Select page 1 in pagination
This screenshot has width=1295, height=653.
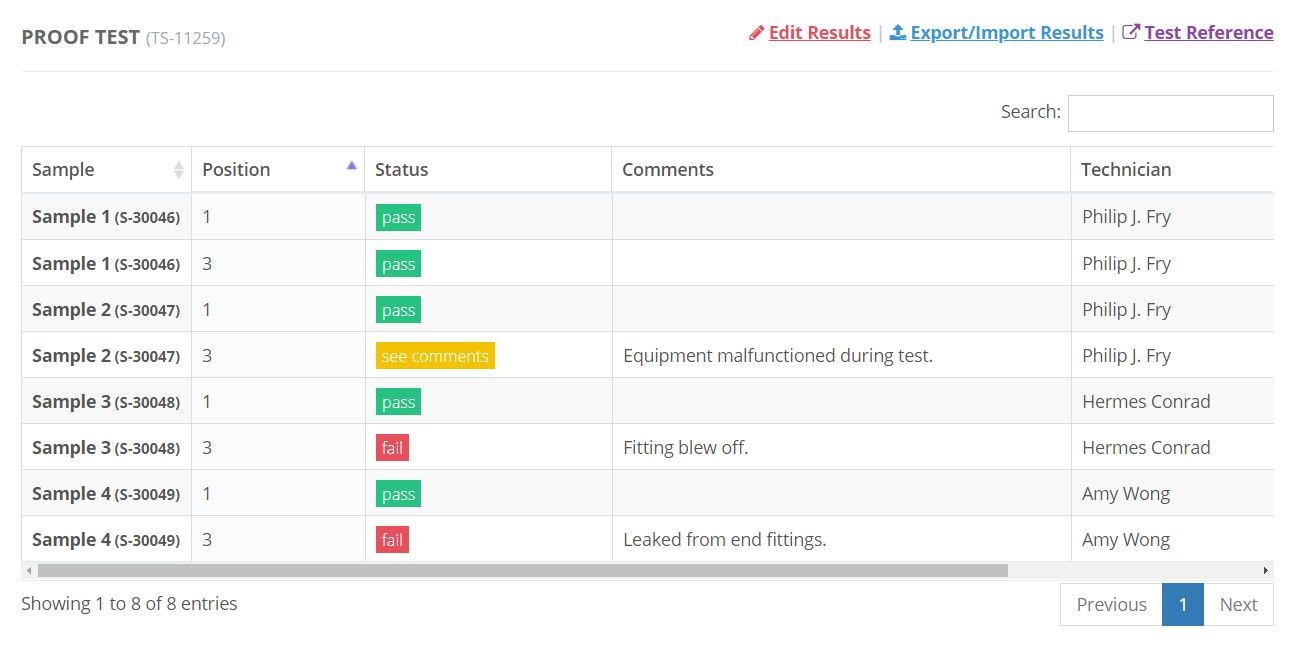[x=1183, y=605]
